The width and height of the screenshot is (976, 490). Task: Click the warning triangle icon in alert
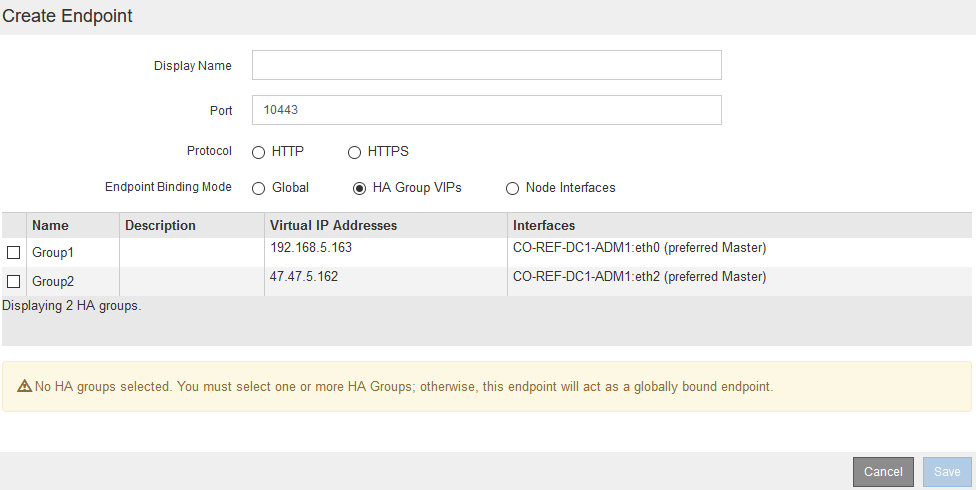tap(25, 386)
